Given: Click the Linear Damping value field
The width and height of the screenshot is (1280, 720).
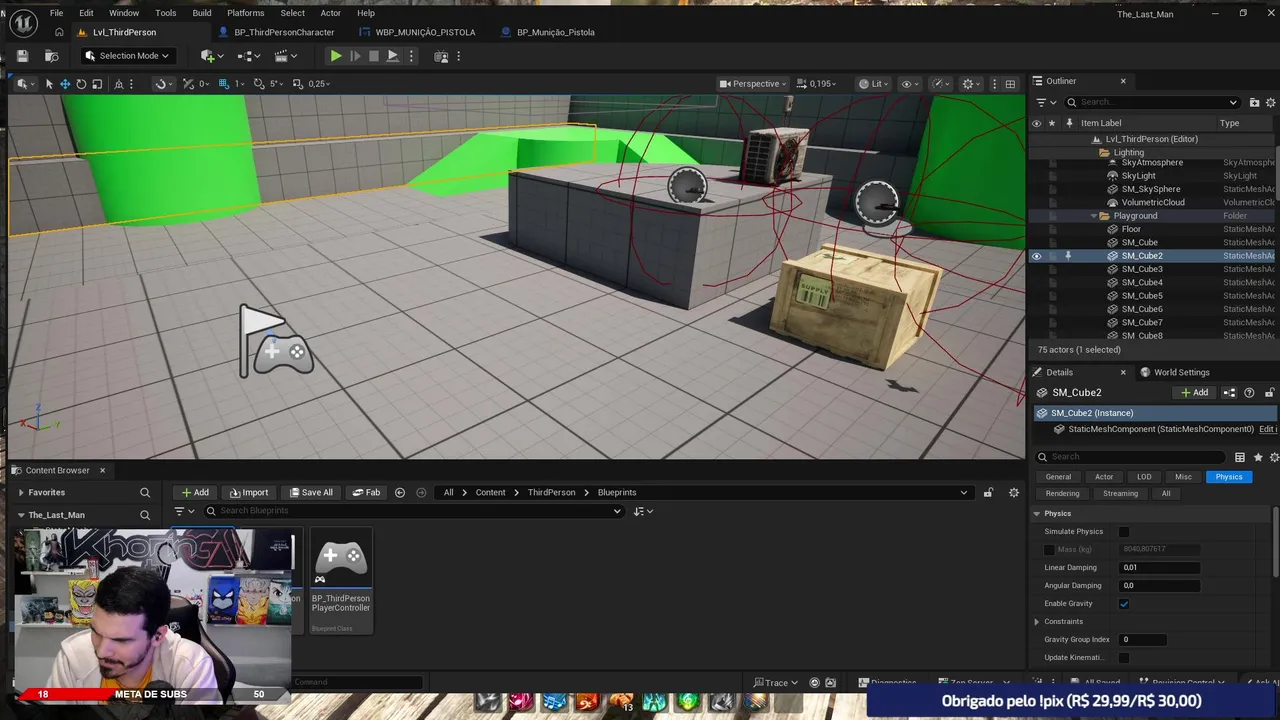Looking at the screenshot, I should pyautogui.click(x=1158, y=568).
